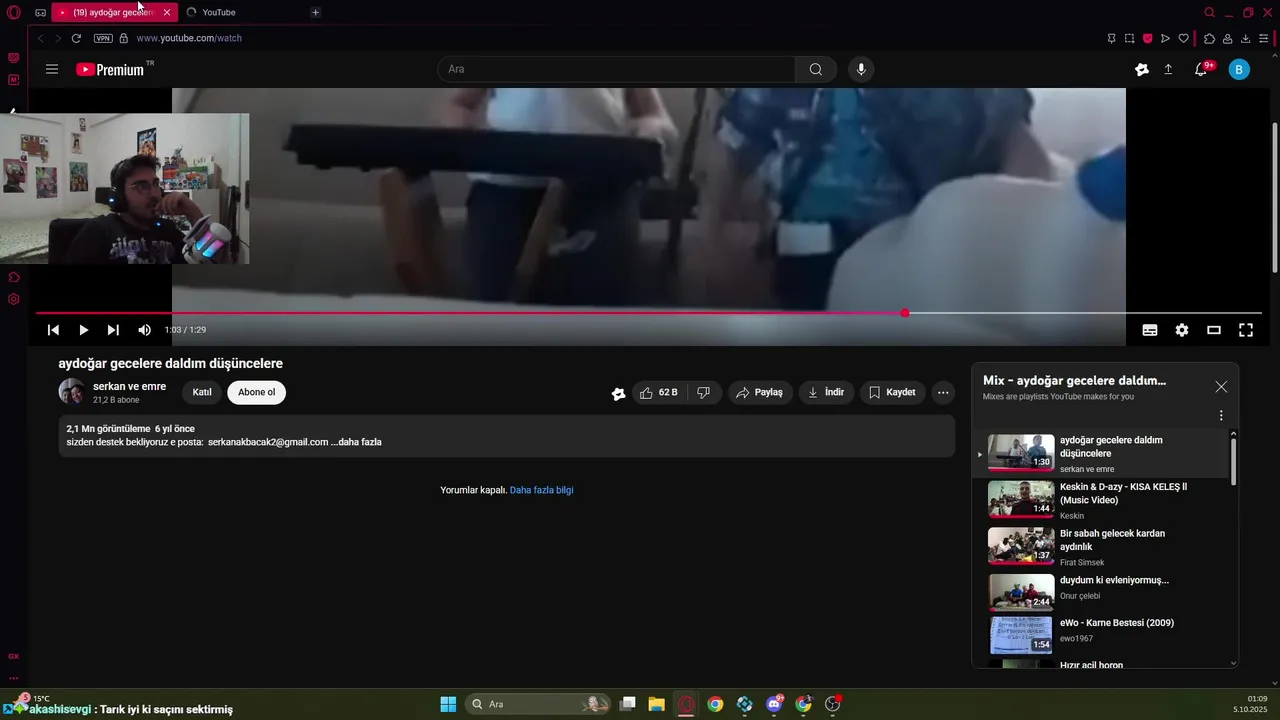Open the YouTube upload/create icon
The image size is (1280, 720).
point(1168,69)
